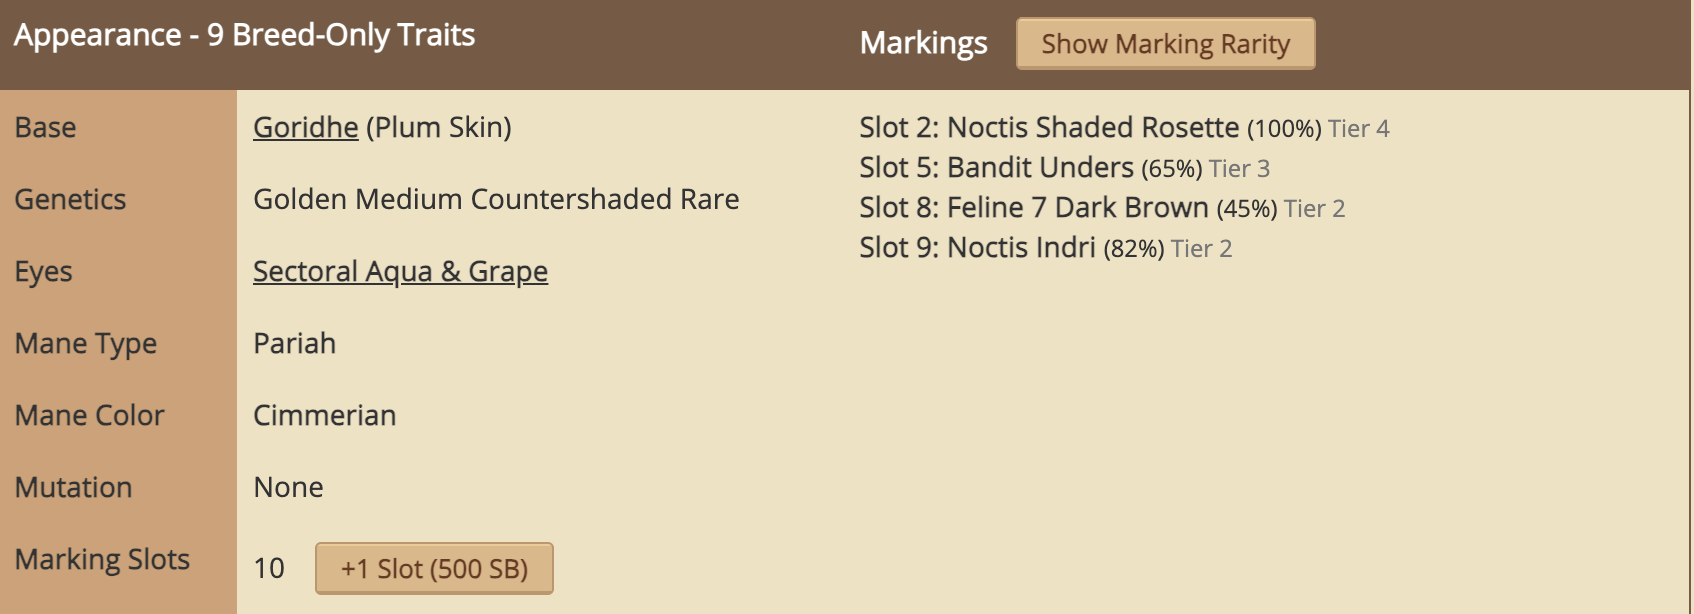
Task: Select the Mane Color label
Action: [89, 416]
